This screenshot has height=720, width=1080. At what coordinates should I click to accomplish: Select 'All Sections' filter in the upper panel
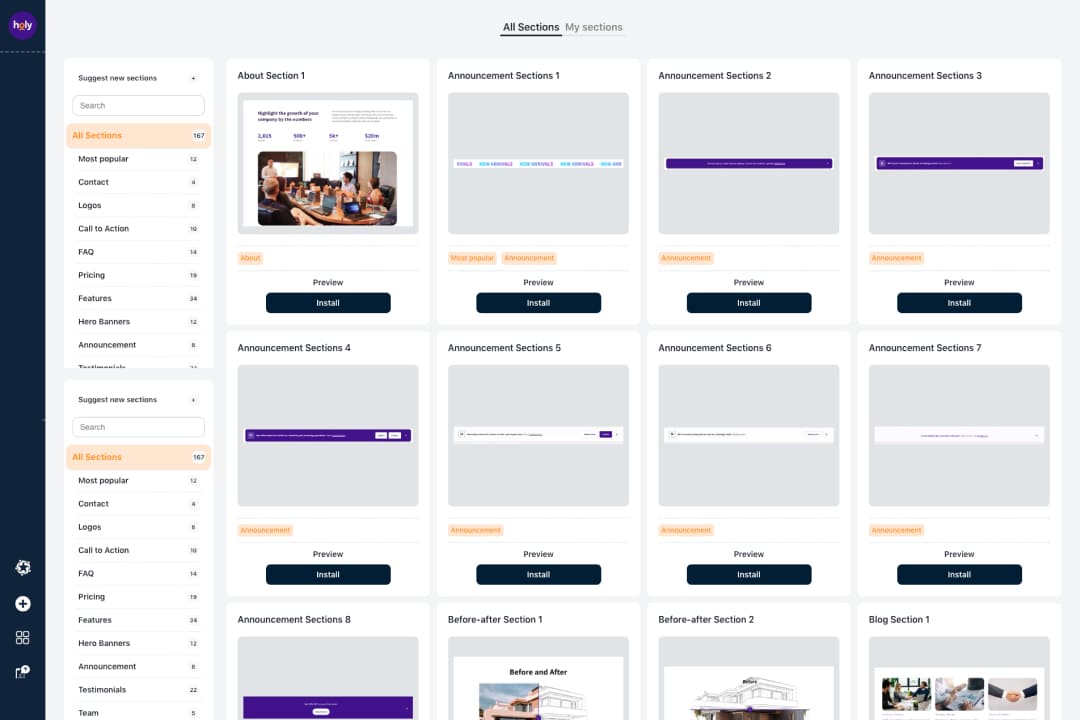138,136
